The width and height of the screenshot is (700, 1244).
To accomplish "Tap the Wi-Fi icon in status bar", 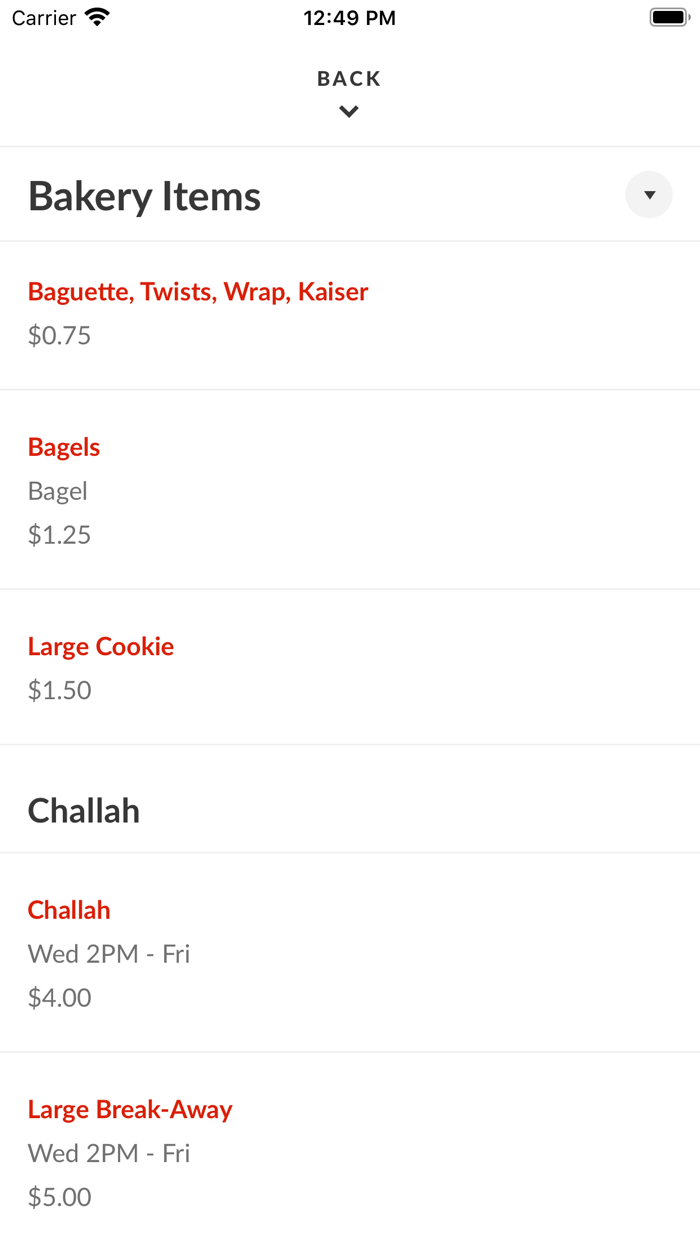I will pos(94,17).
